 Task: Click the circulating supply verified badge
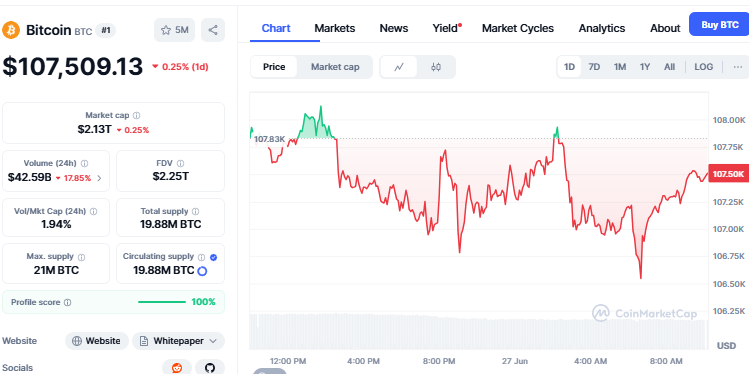tap(214, 257)
